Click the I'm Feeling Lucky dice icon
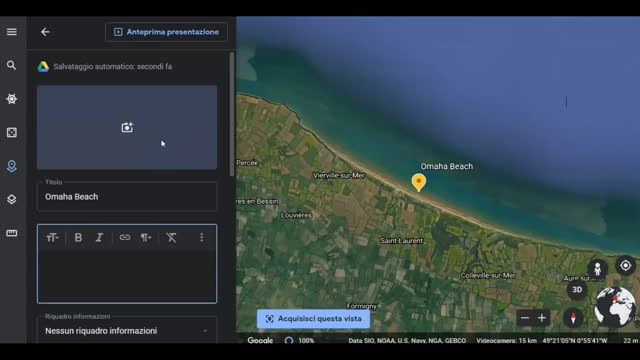The height and width of the screenshot is (360, 640). coord(11,133)
